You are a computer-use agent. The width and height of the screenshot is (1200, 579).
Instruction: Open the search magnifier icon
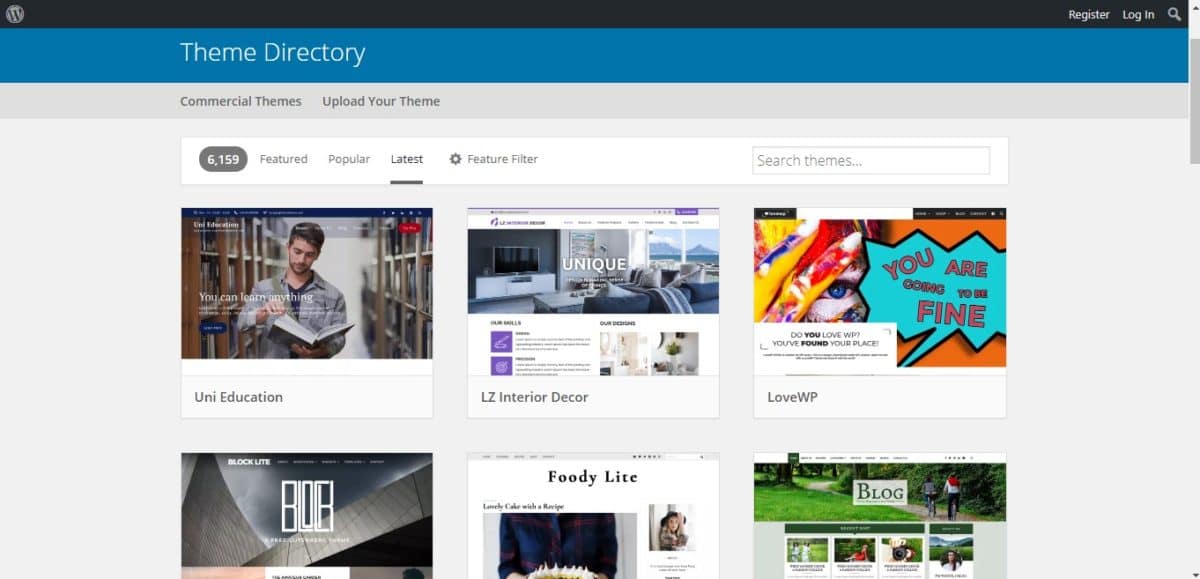(1174, 14)
